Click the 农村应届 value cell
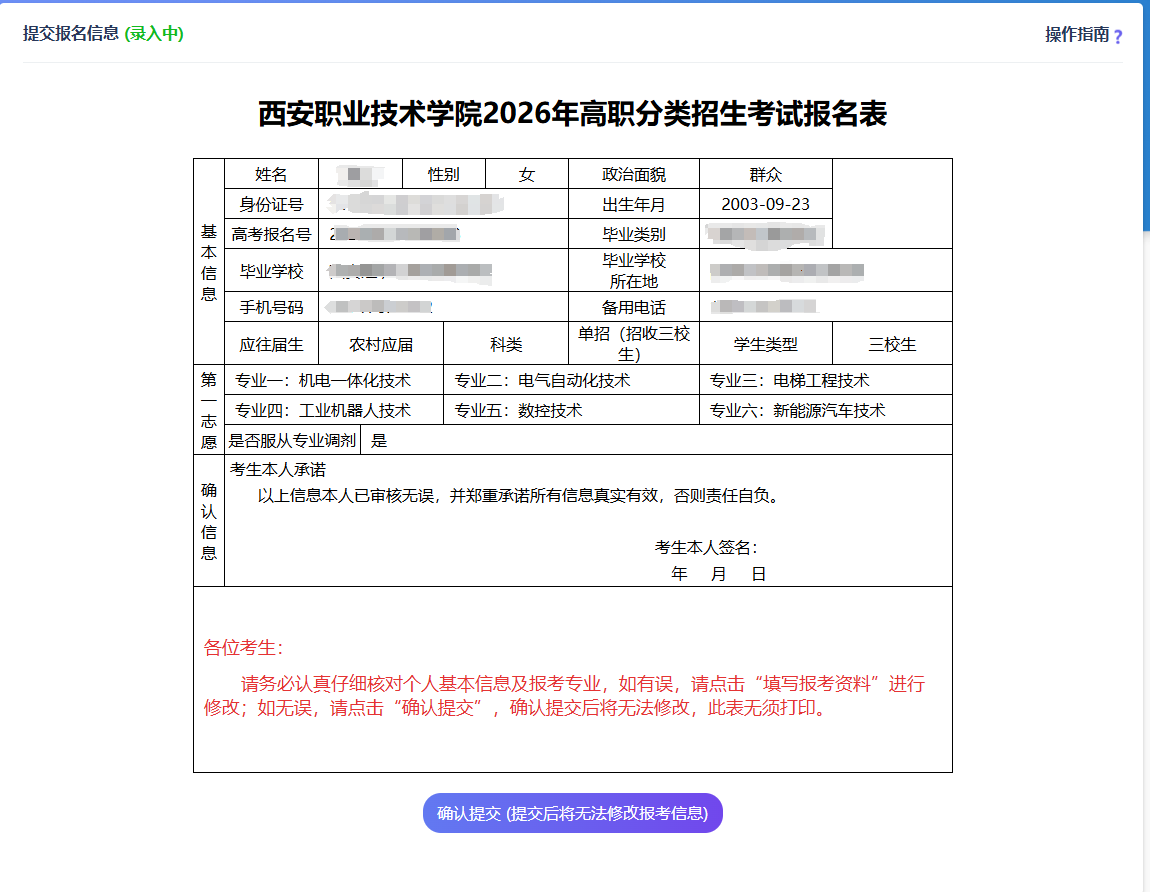Screen dimensions: 1150x892 coord(380,344)
